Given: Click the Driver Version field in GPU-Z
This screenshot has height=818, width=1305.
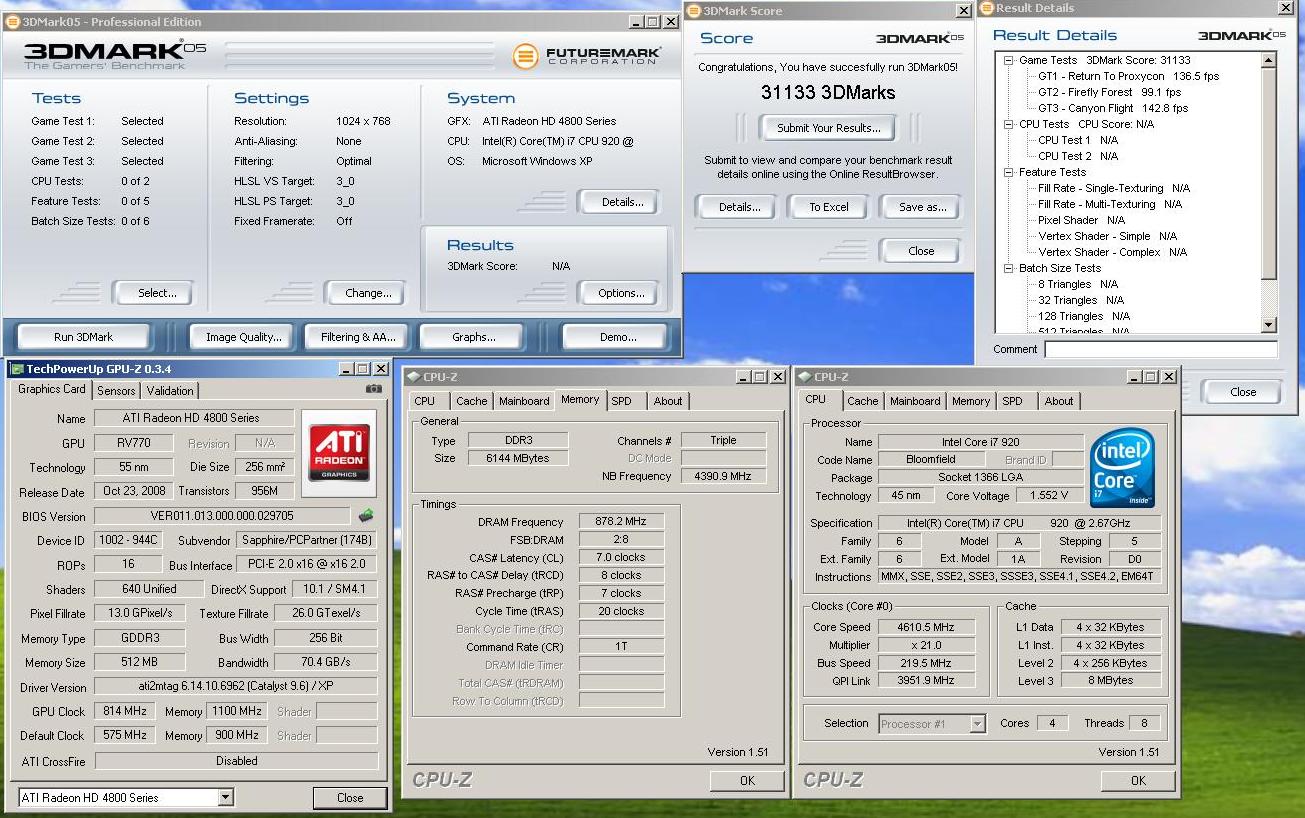Looking at the screenshot, I should pos(236,687).
